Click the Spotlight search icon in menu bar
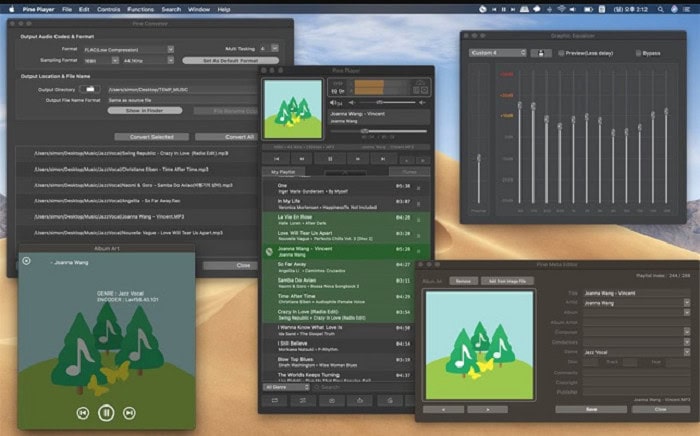Viewport: 700px width, 436px height. [660, 9]
